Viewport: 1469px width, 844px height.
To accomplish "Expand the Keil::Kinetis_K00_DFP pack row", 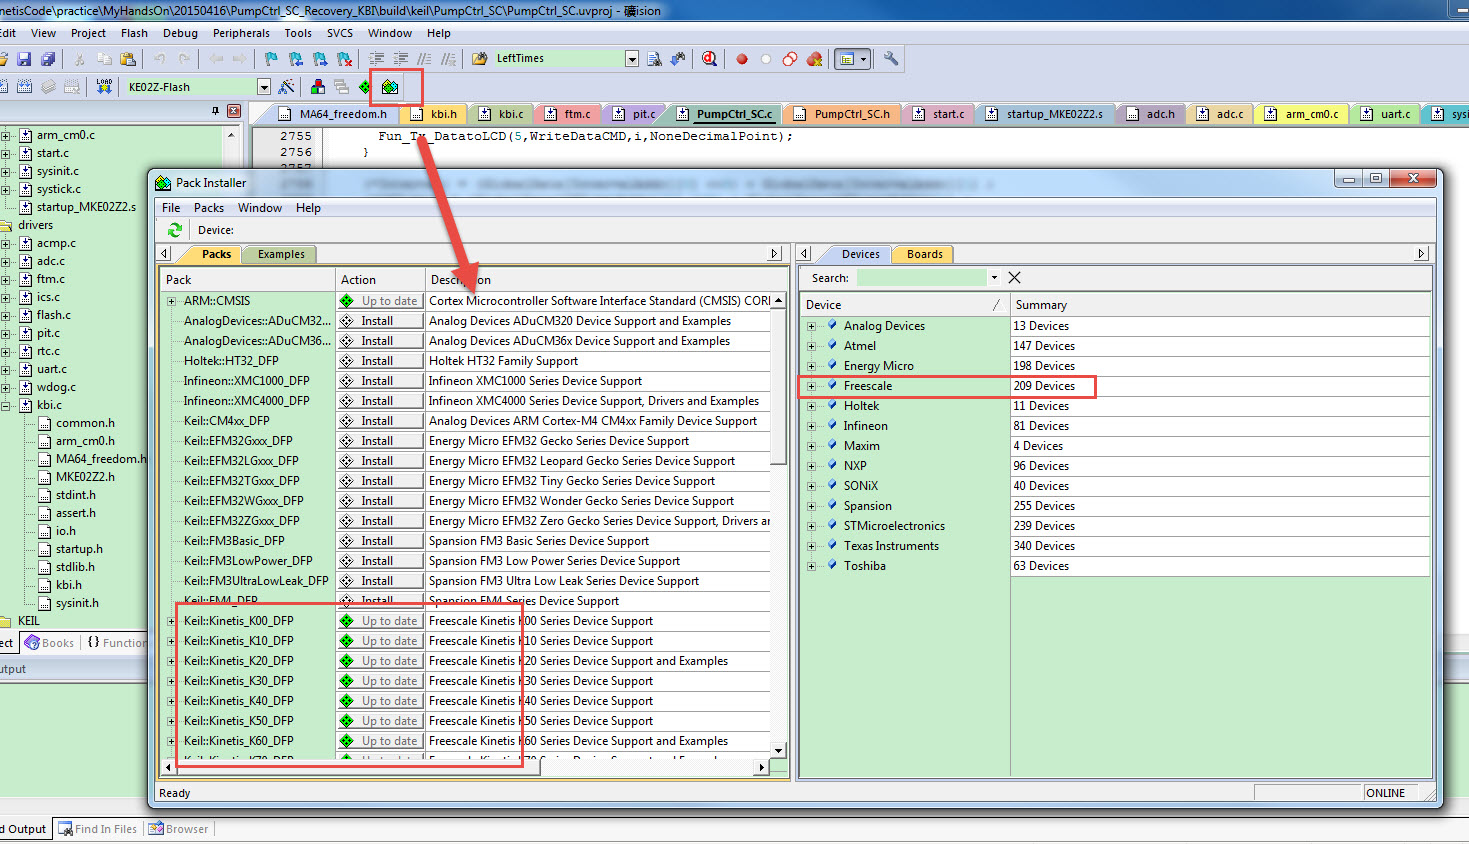I will [172, 621].
